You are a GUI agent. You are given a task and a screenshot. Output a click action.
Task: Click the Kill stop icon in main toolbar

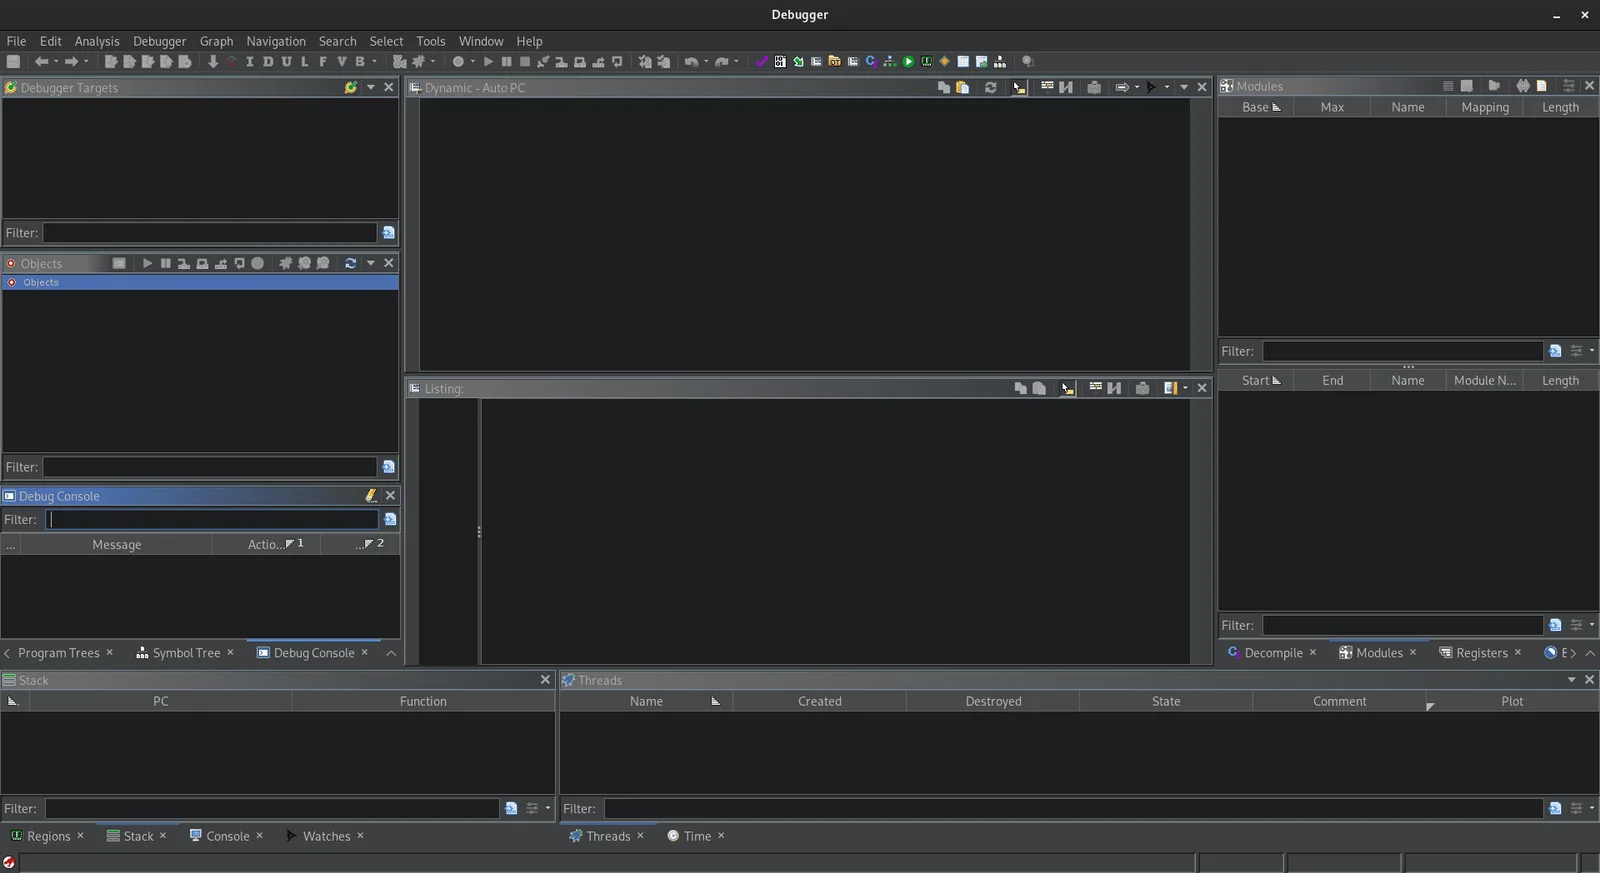coord(525,61)
